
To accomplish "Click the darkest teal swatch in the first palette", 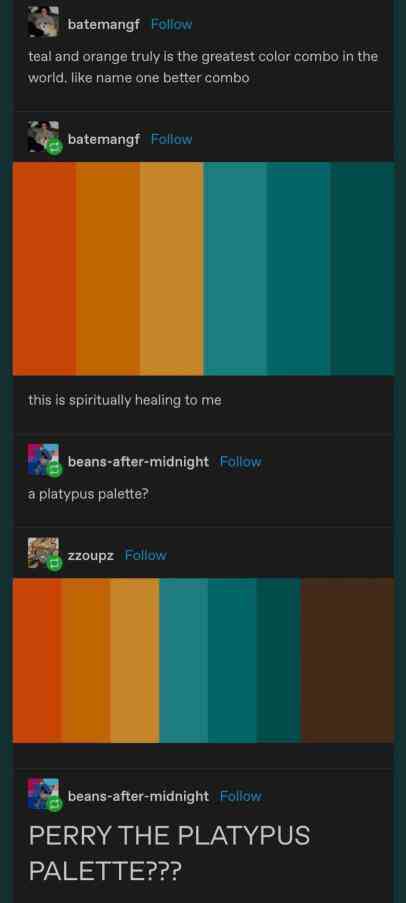I will coord(362,269).
